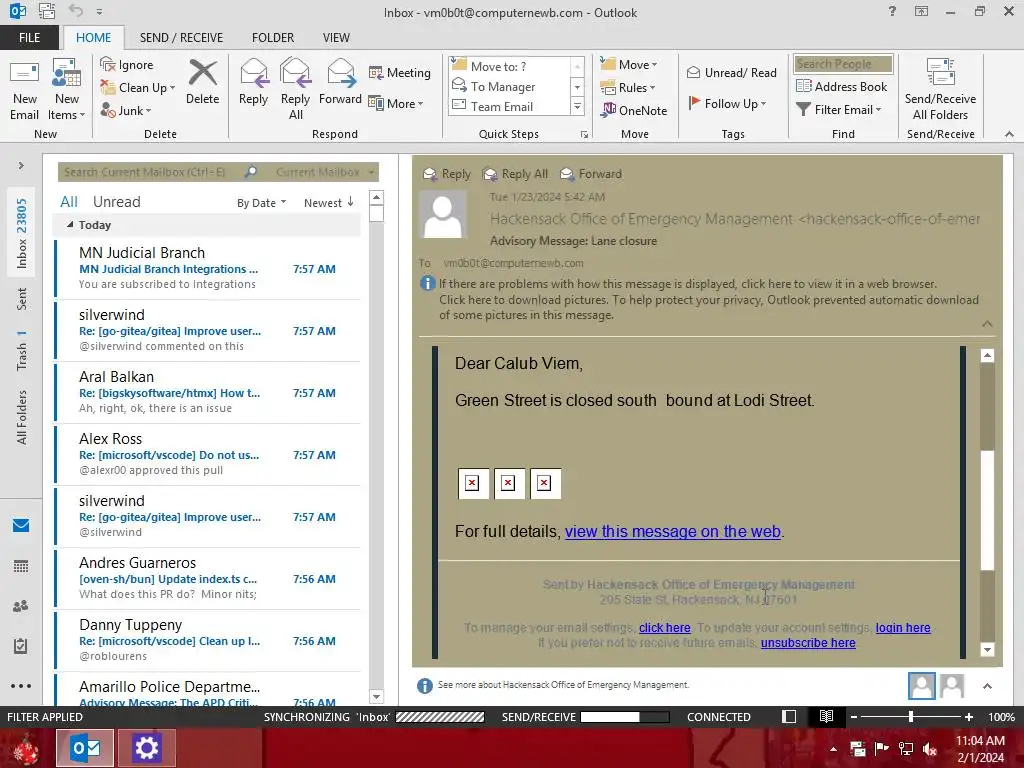1024x768 pixels.
Task: Open the Clean Up dropdown
Action: click(x=137, y=88)
